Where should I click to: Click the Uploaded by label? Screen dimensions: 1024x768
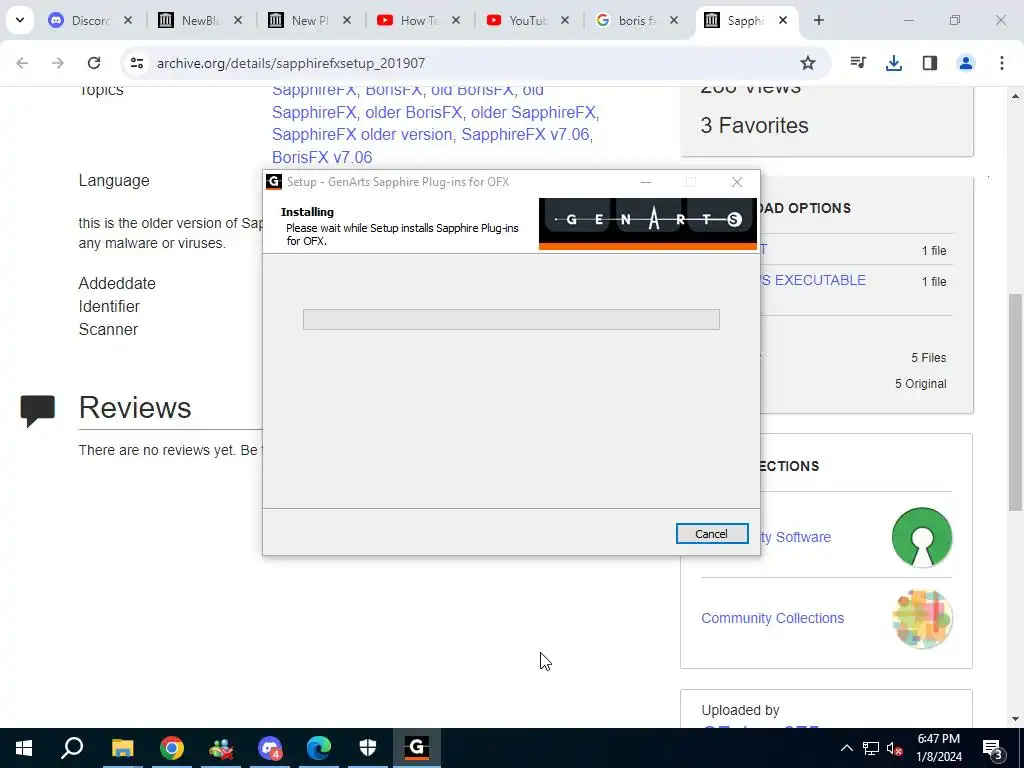coord(741,710)
